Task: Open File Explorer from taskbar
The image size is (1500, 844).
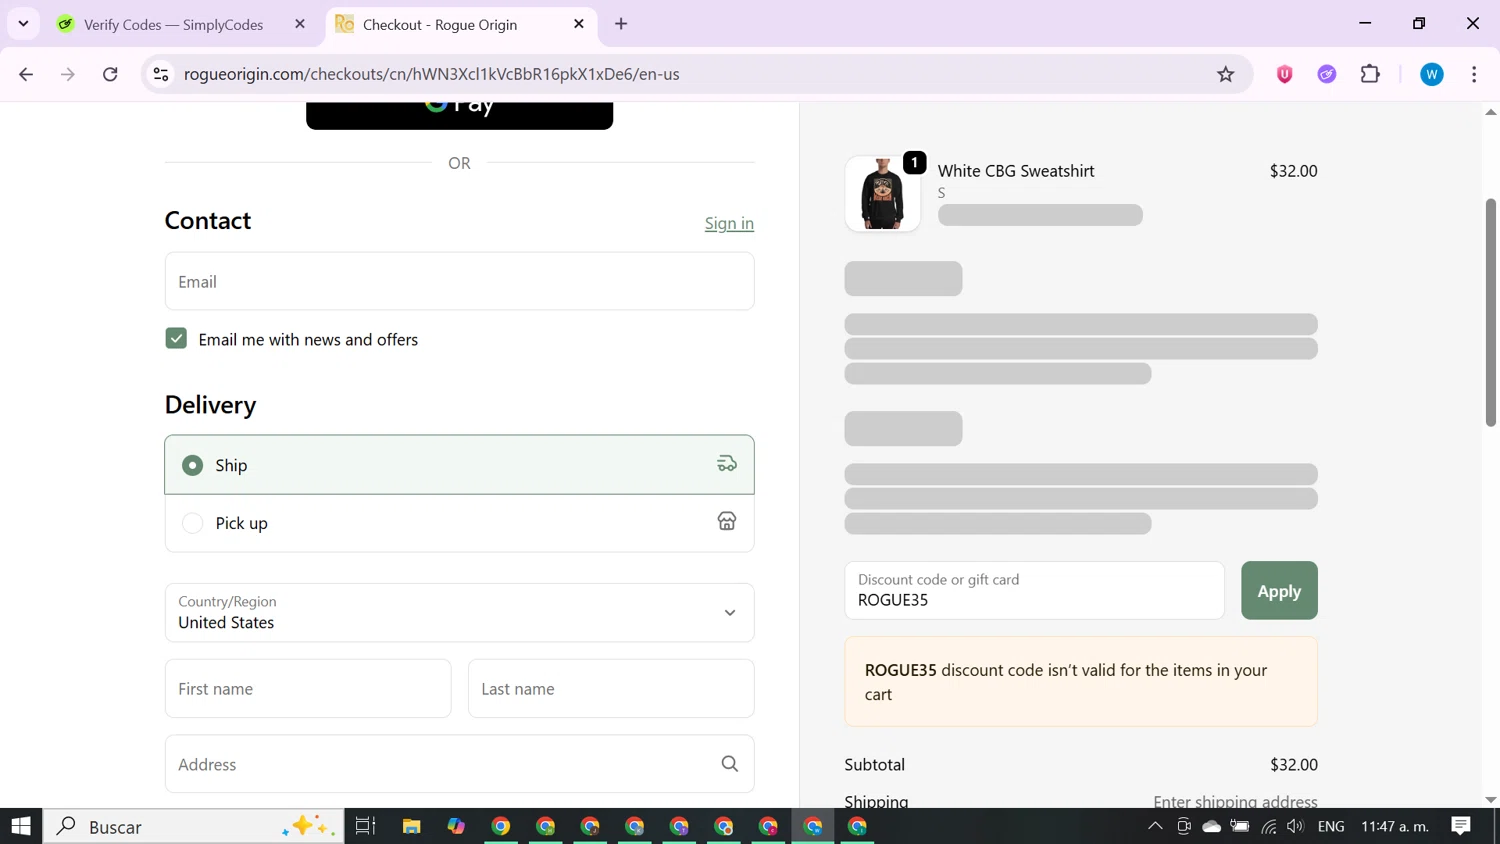Action: [411, 826]
